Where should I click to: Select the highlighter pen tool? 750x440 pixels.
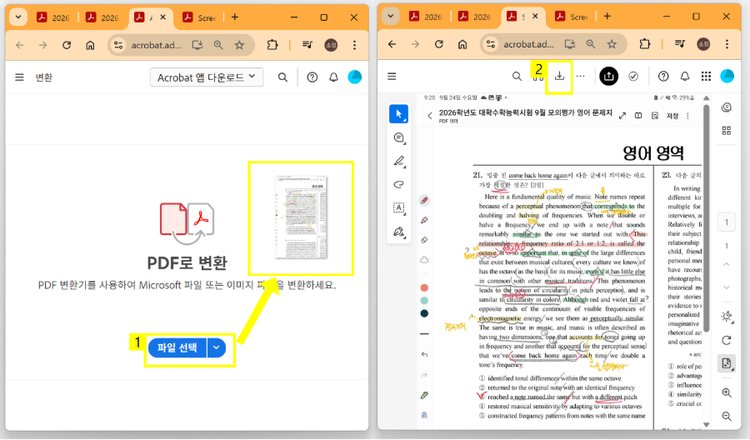click(x=399, y=161)
